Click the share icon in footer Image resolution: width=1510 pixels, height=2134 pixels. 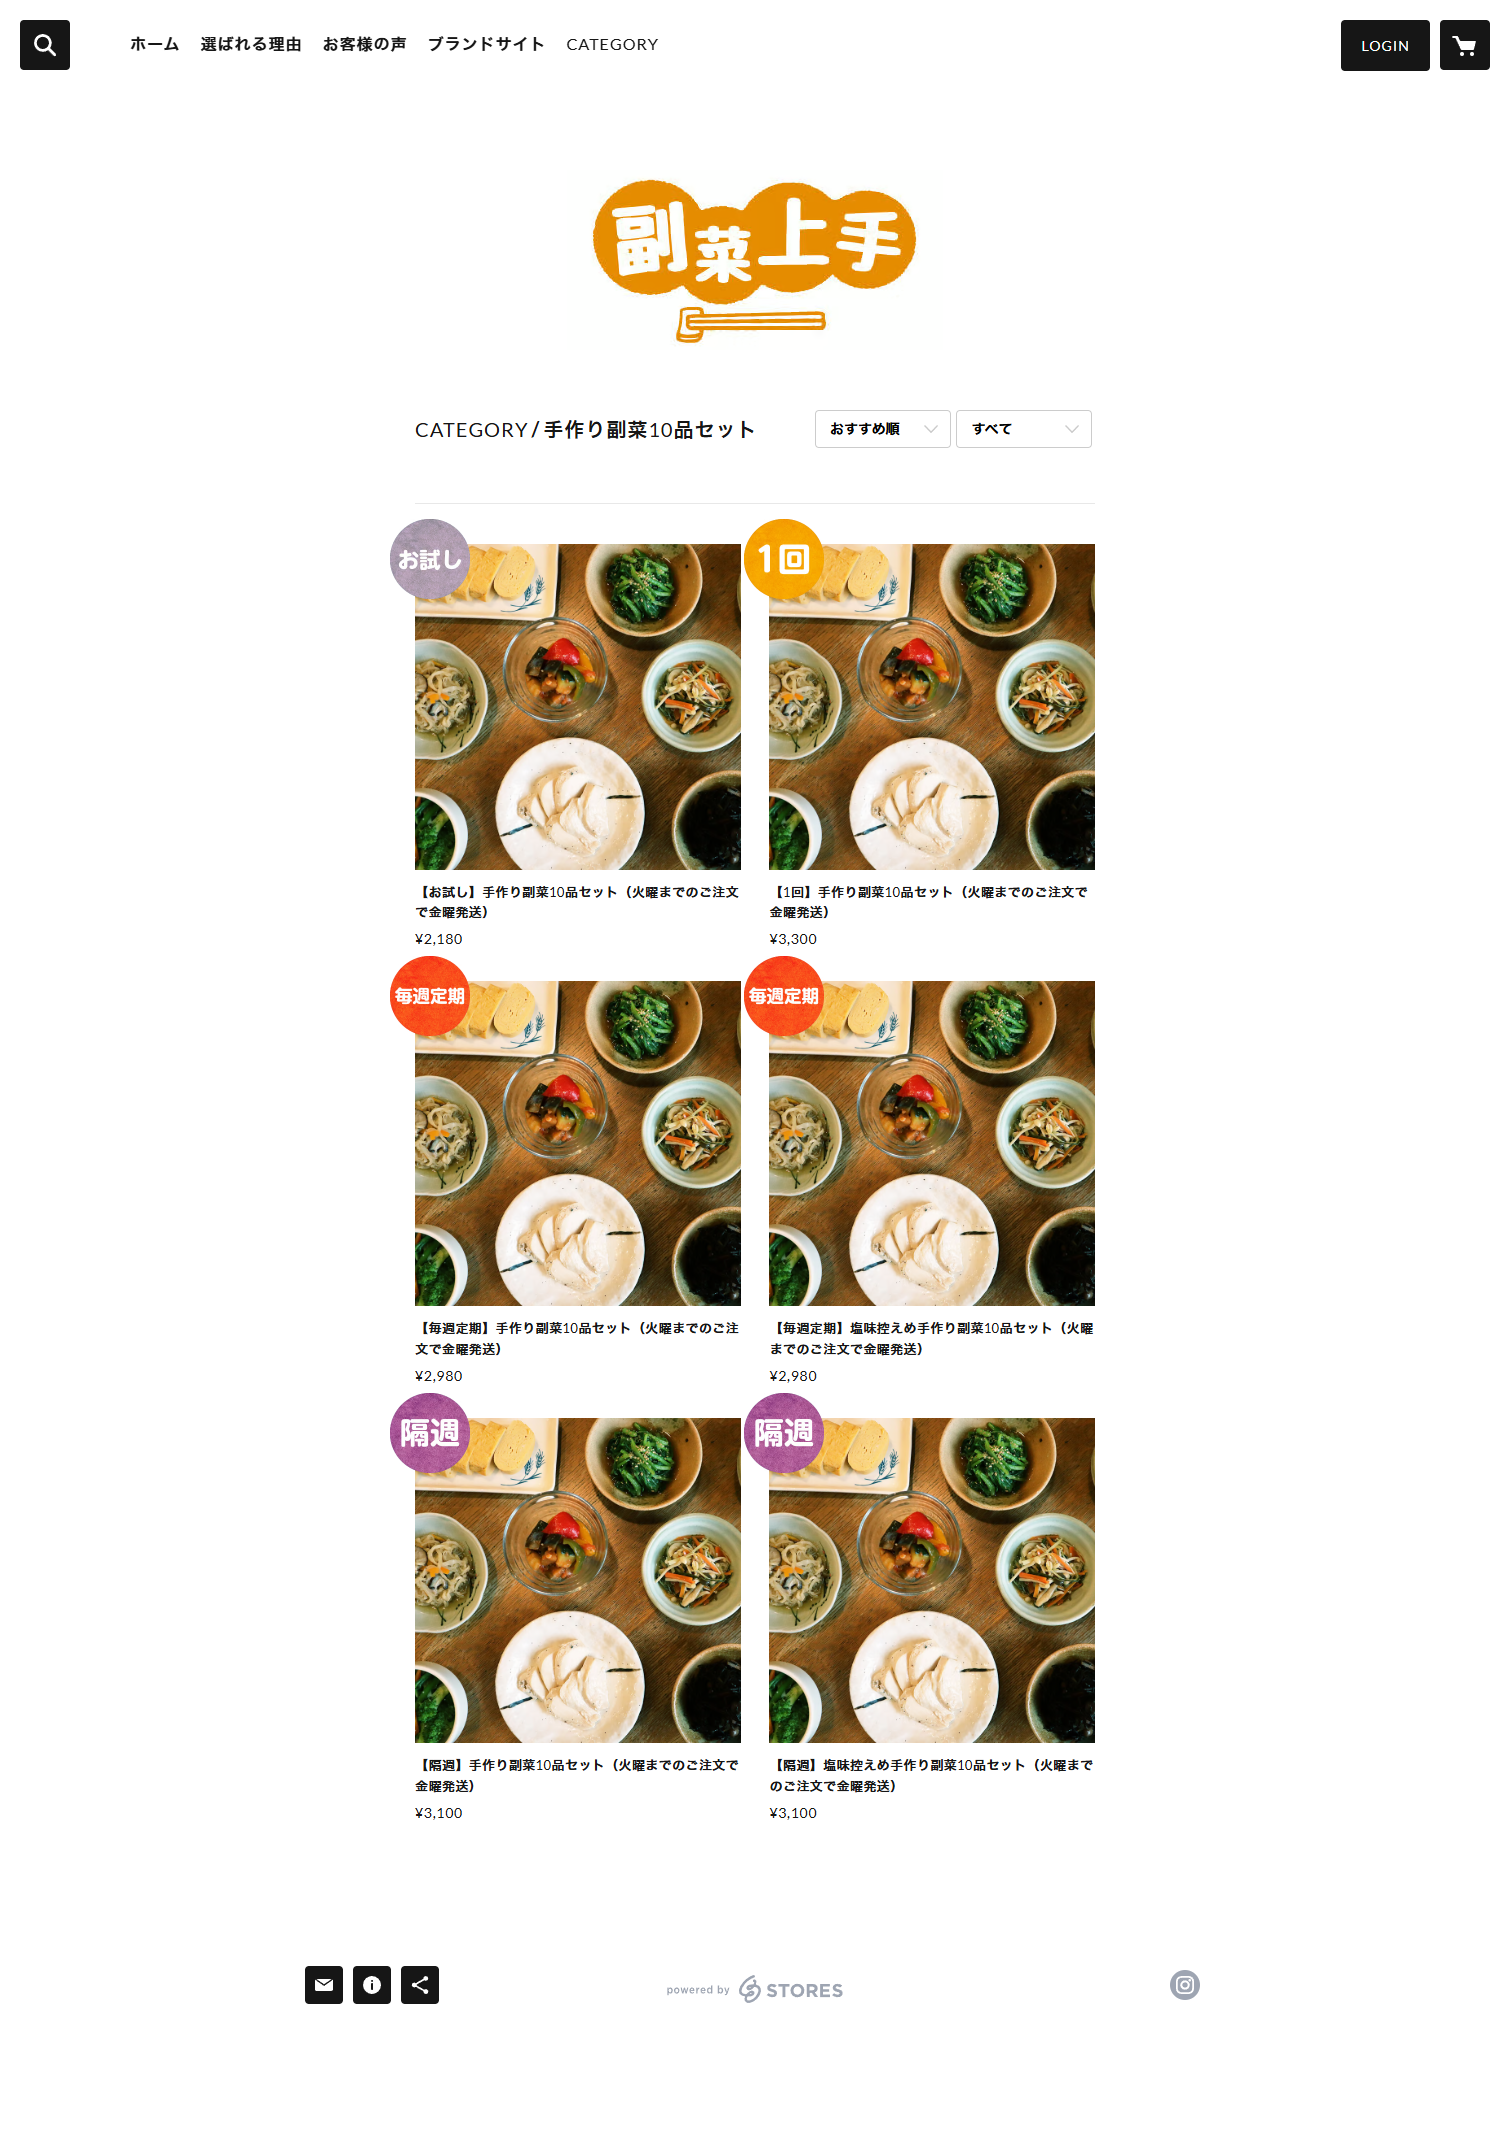(x=420, y=1985)
